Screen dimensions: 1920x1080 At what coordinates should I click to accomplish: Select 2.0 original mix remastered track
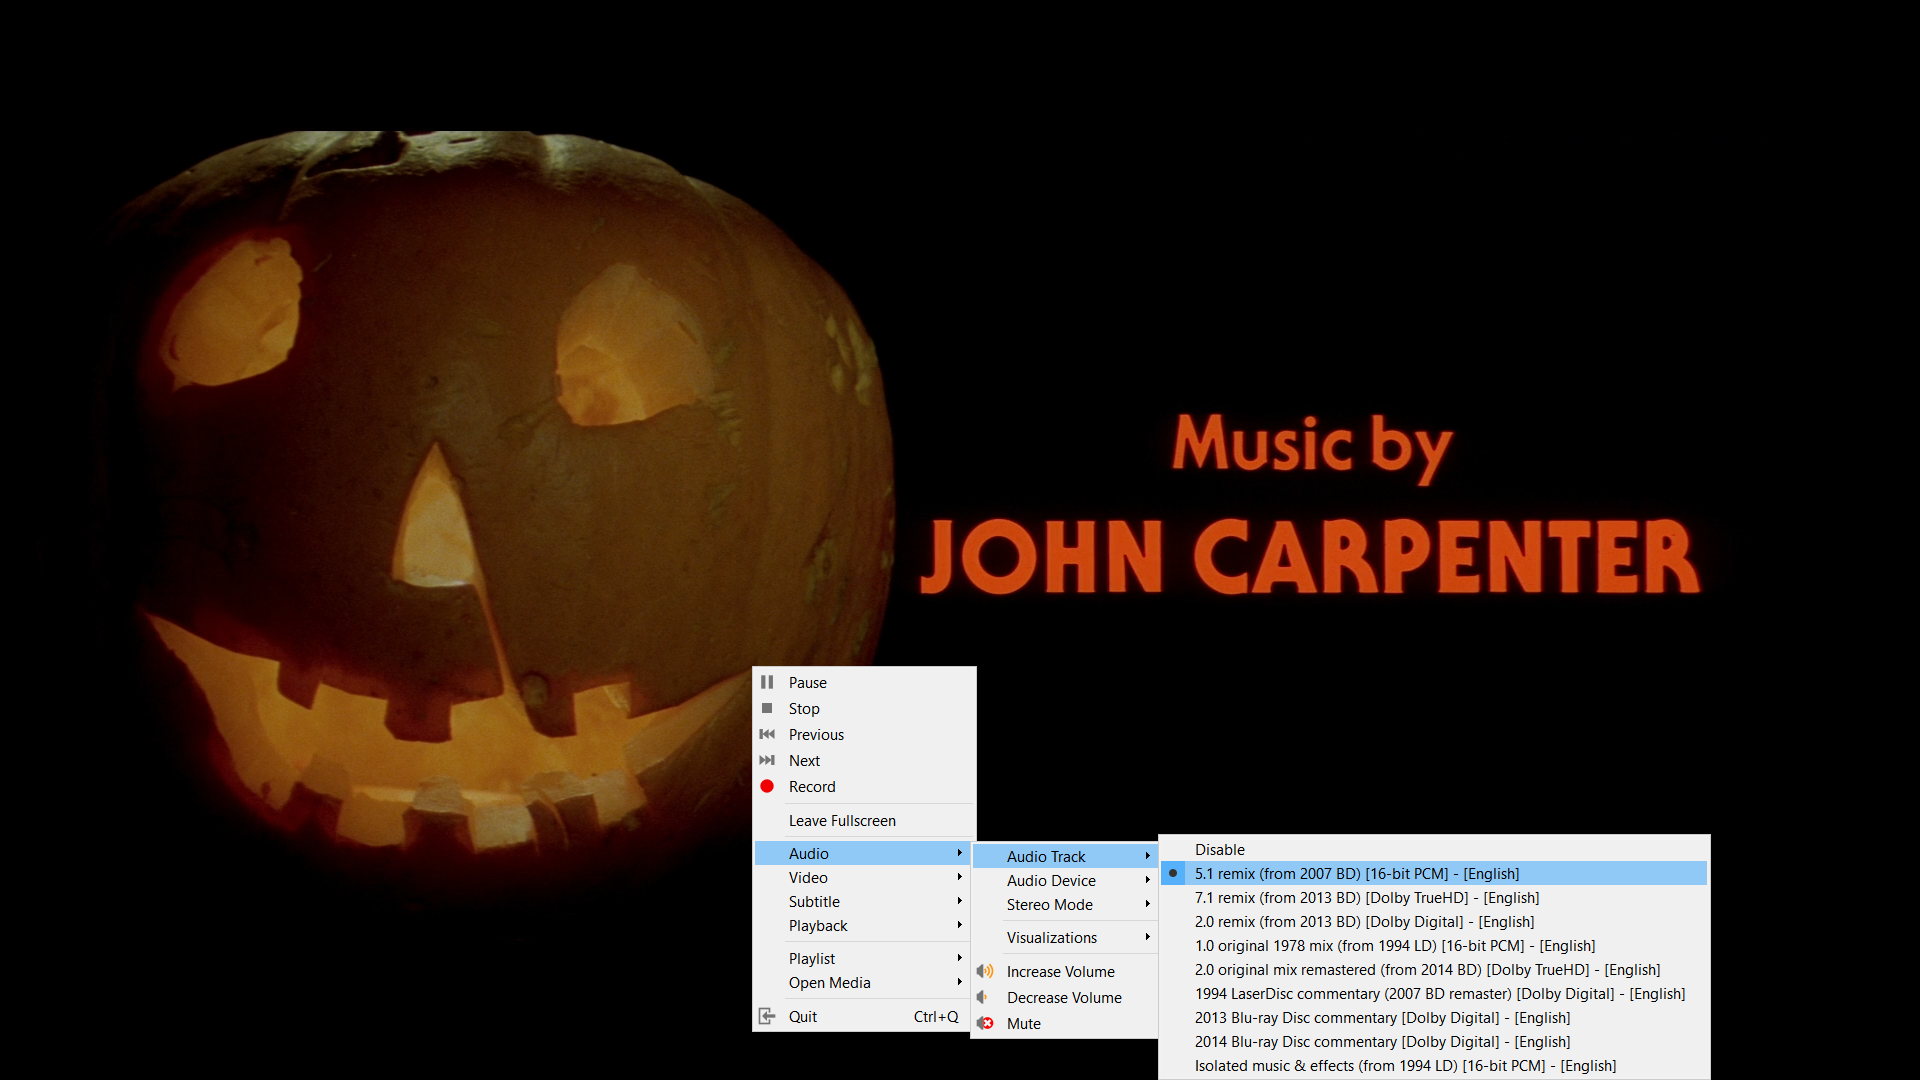click(x=1434, y=969)
